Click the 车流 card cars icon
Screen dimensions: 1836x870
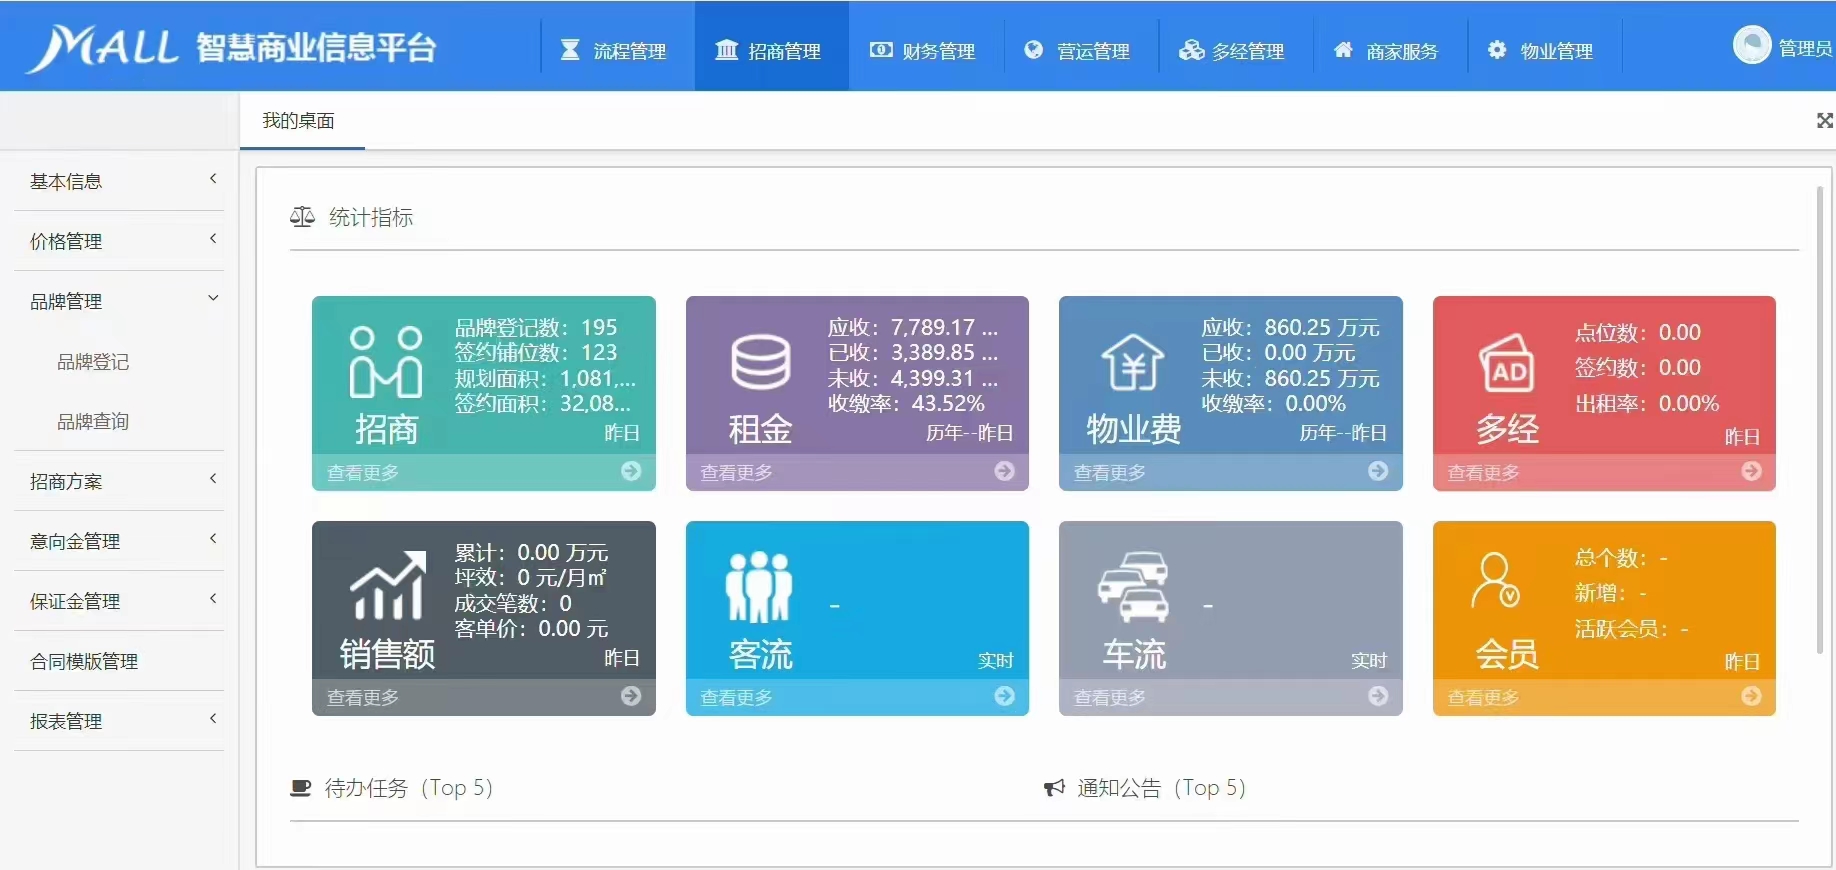1133,586
